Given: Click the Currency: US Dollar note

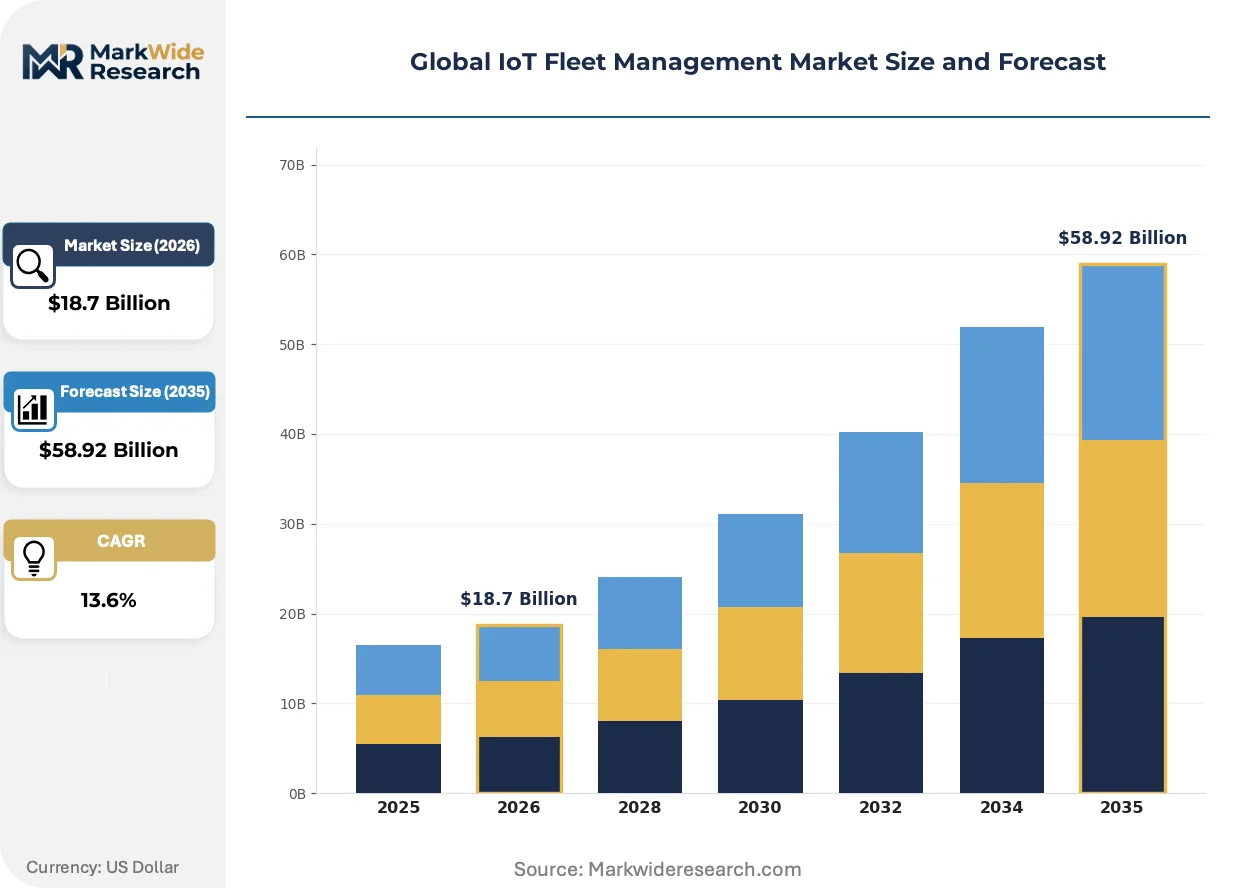Looking at the screenshot, I should pos(103,867).
